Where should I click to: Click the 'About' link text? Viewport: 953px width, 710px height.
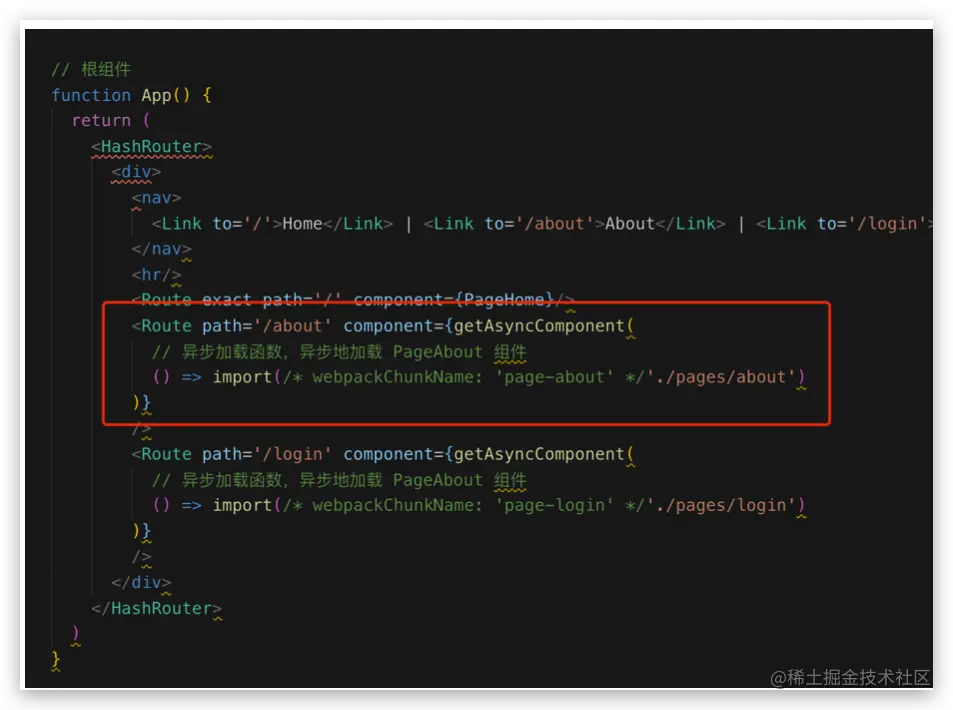(x=630, y=224)
